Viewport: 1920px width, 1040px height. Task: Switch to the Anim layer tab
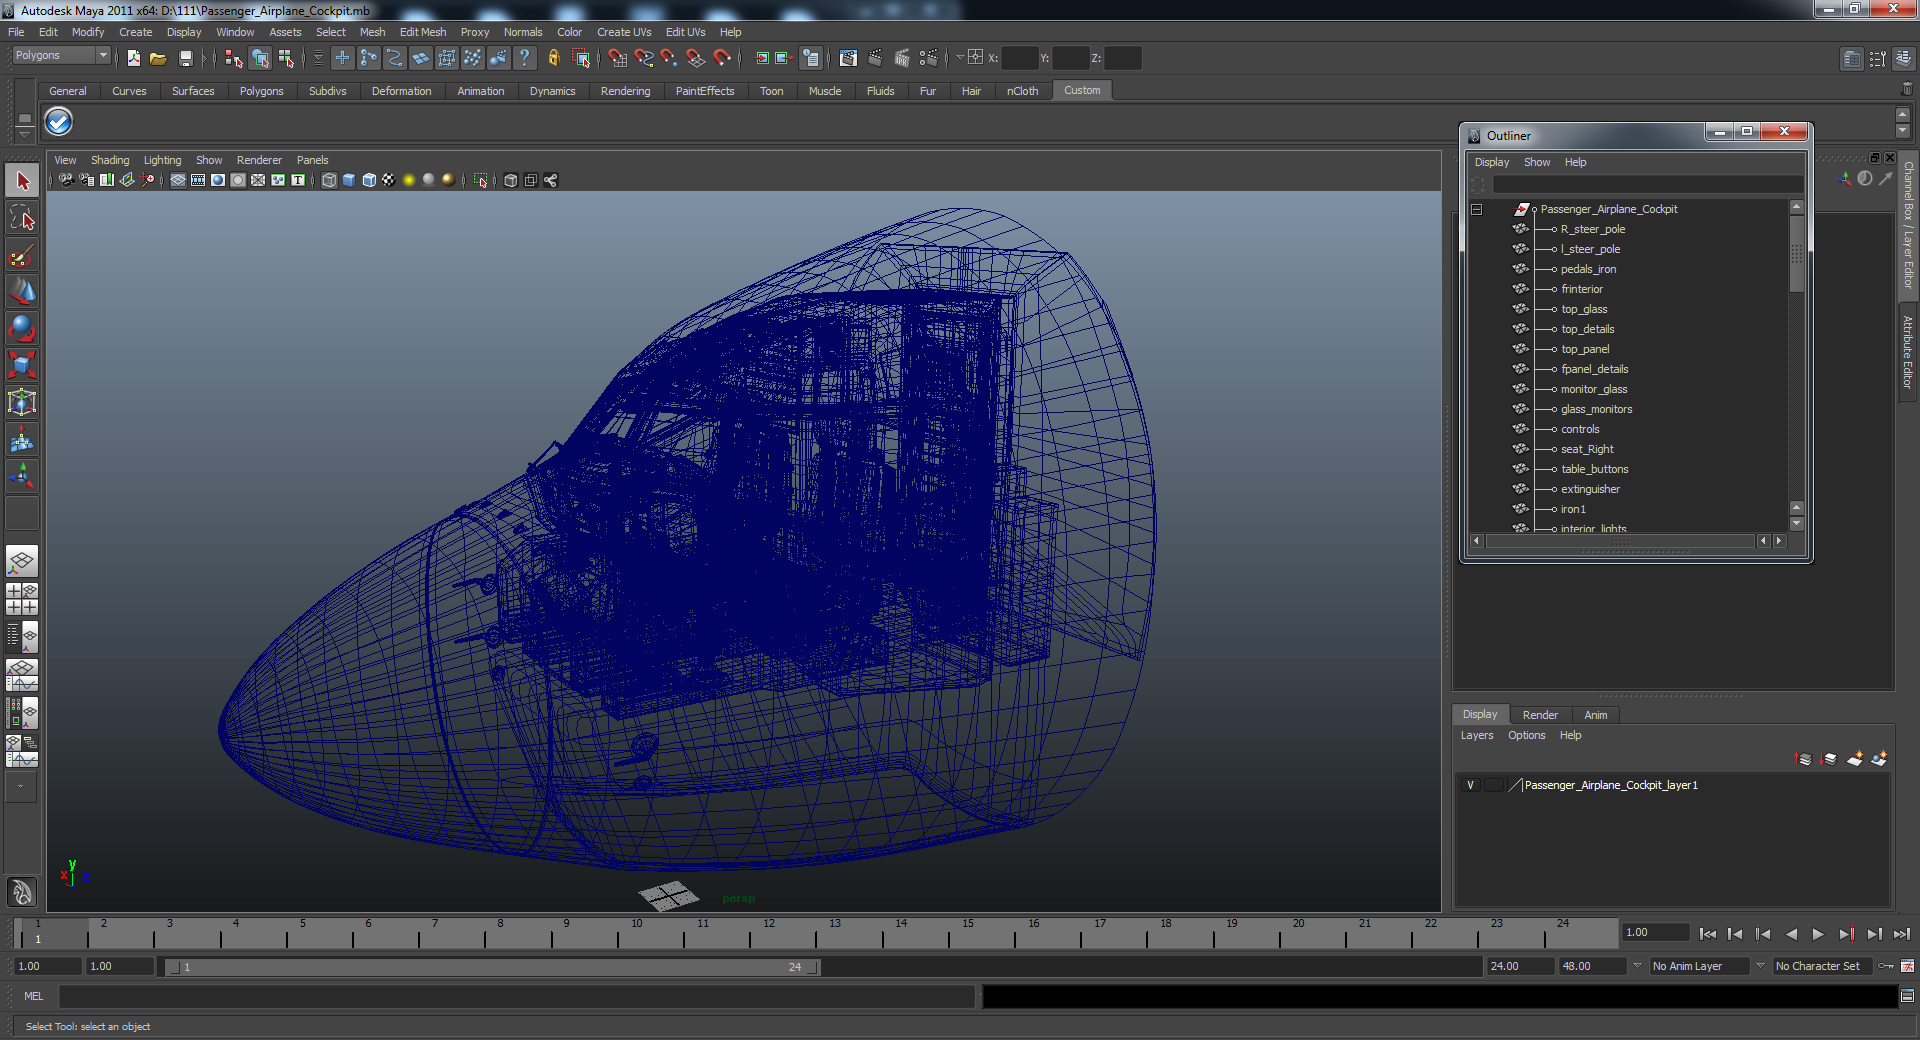pos(1596,715)
